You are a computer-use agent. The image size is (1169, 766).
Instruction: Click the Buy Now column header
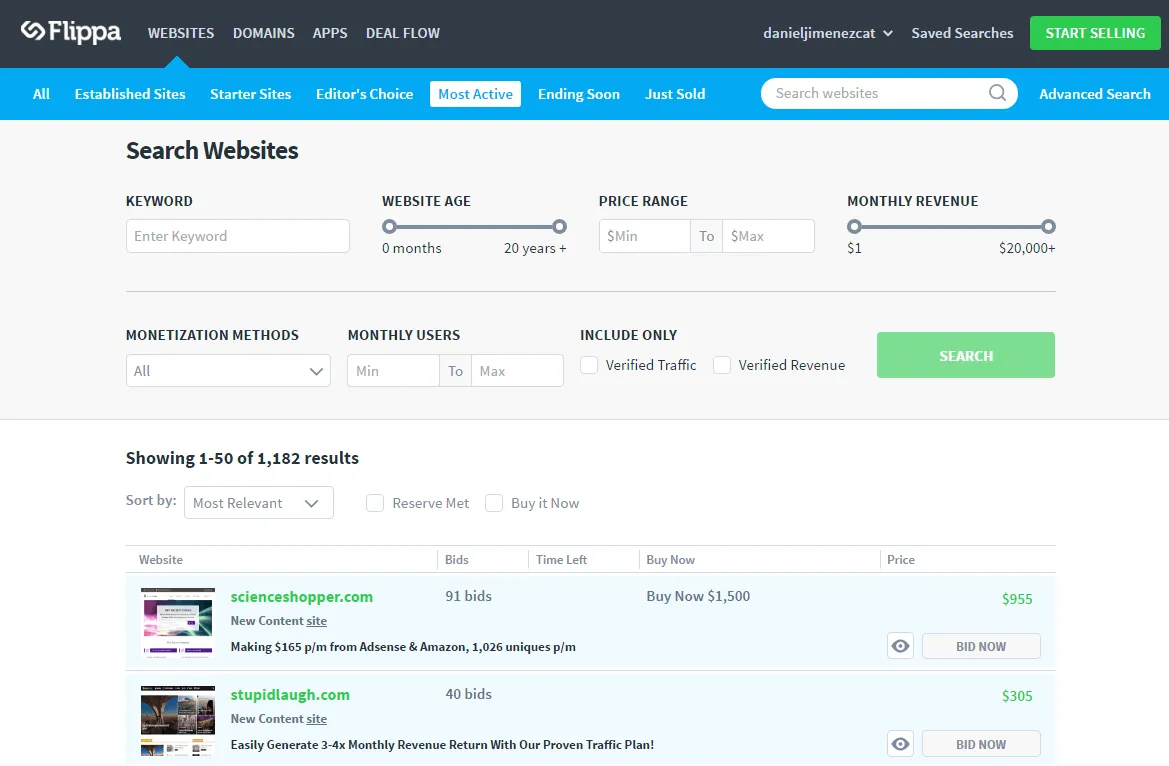tap(670, 559)
